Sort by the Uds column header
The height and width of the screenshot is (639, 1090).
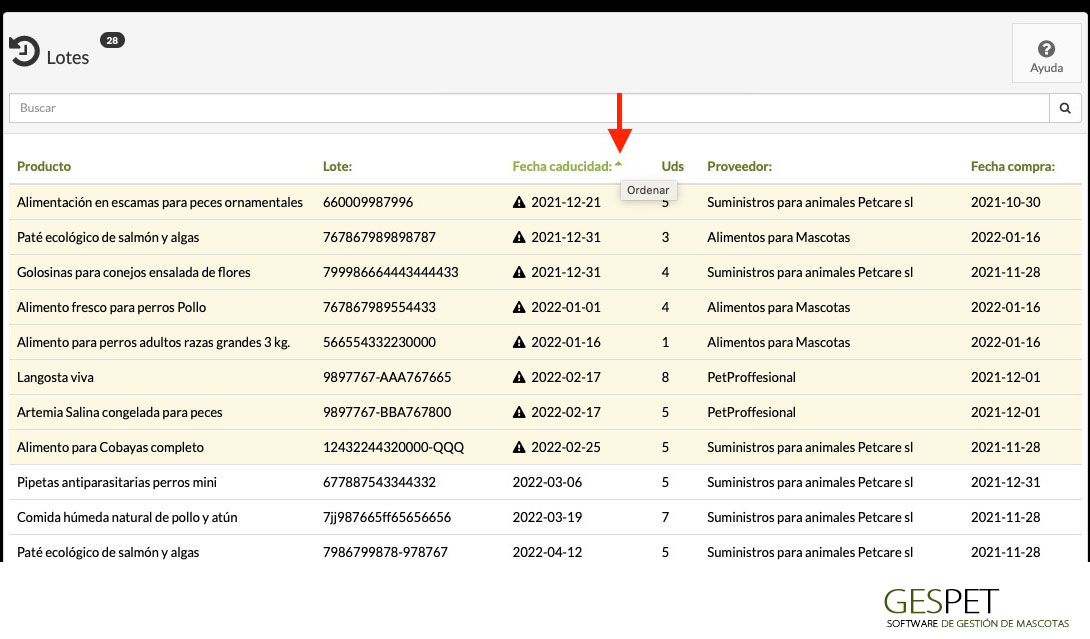tap(672, 166)
